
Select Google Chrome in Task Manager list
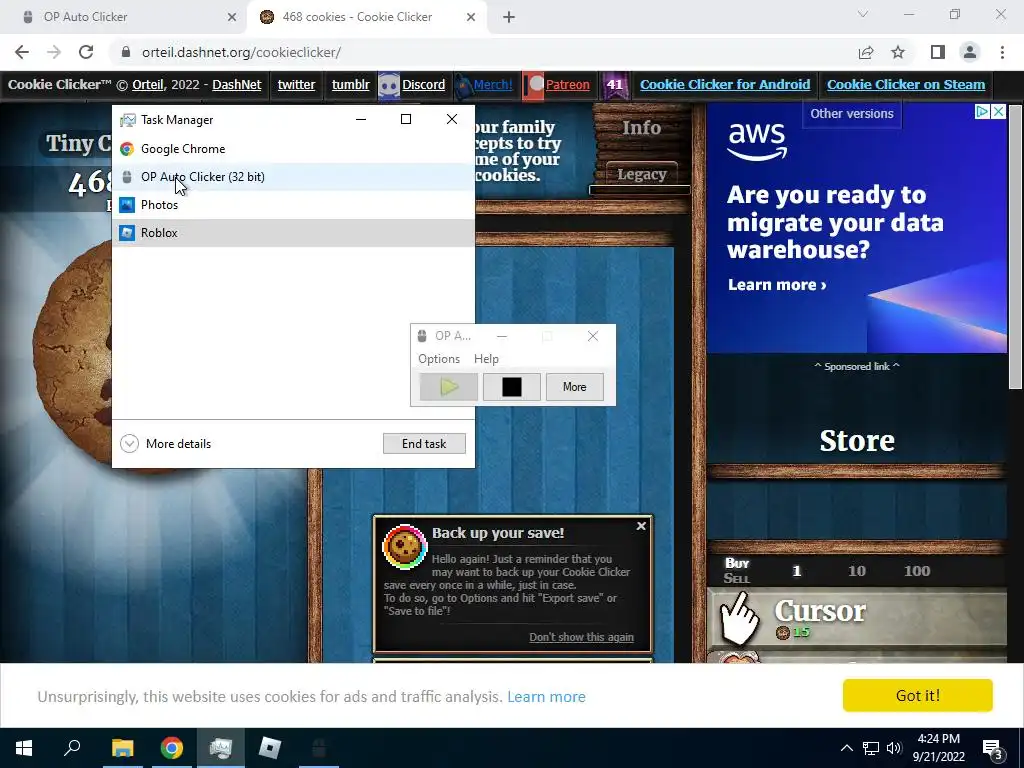pyautogui.click(x=293, y=149)
